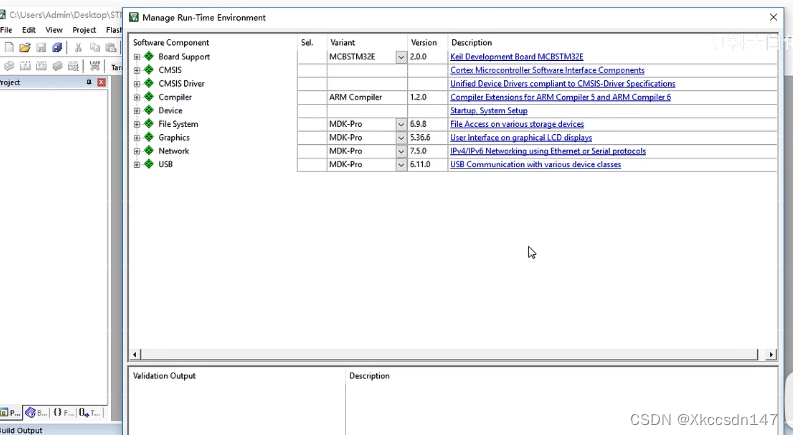The image size is (793, 435).
Task: Click the Paste toolbar icon
Action: pyautogui.click(x=111, y=48)
